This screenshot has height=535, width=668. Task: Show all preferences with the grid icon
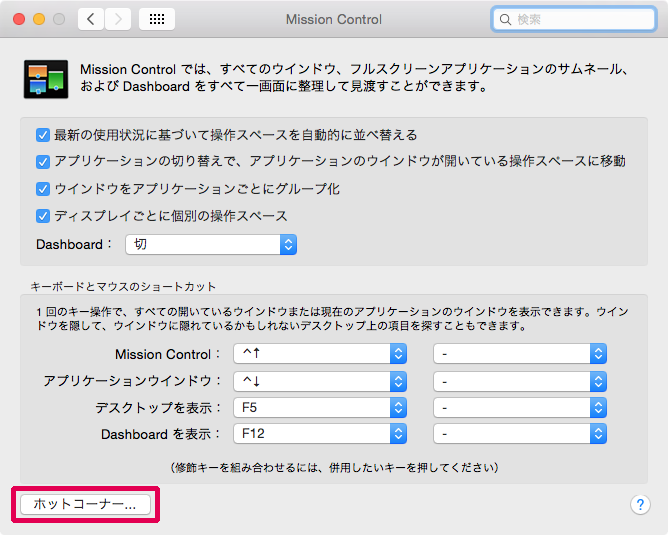157,19
